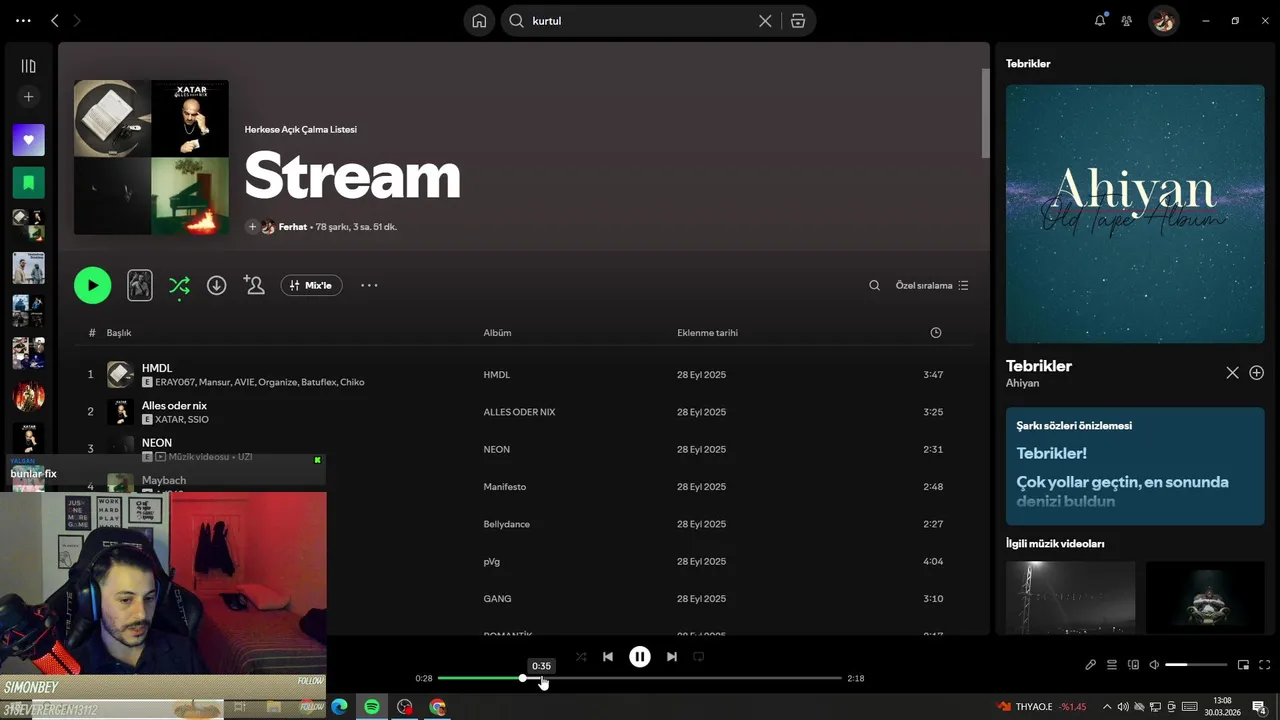Go back with the left arrow

(55, 20)
